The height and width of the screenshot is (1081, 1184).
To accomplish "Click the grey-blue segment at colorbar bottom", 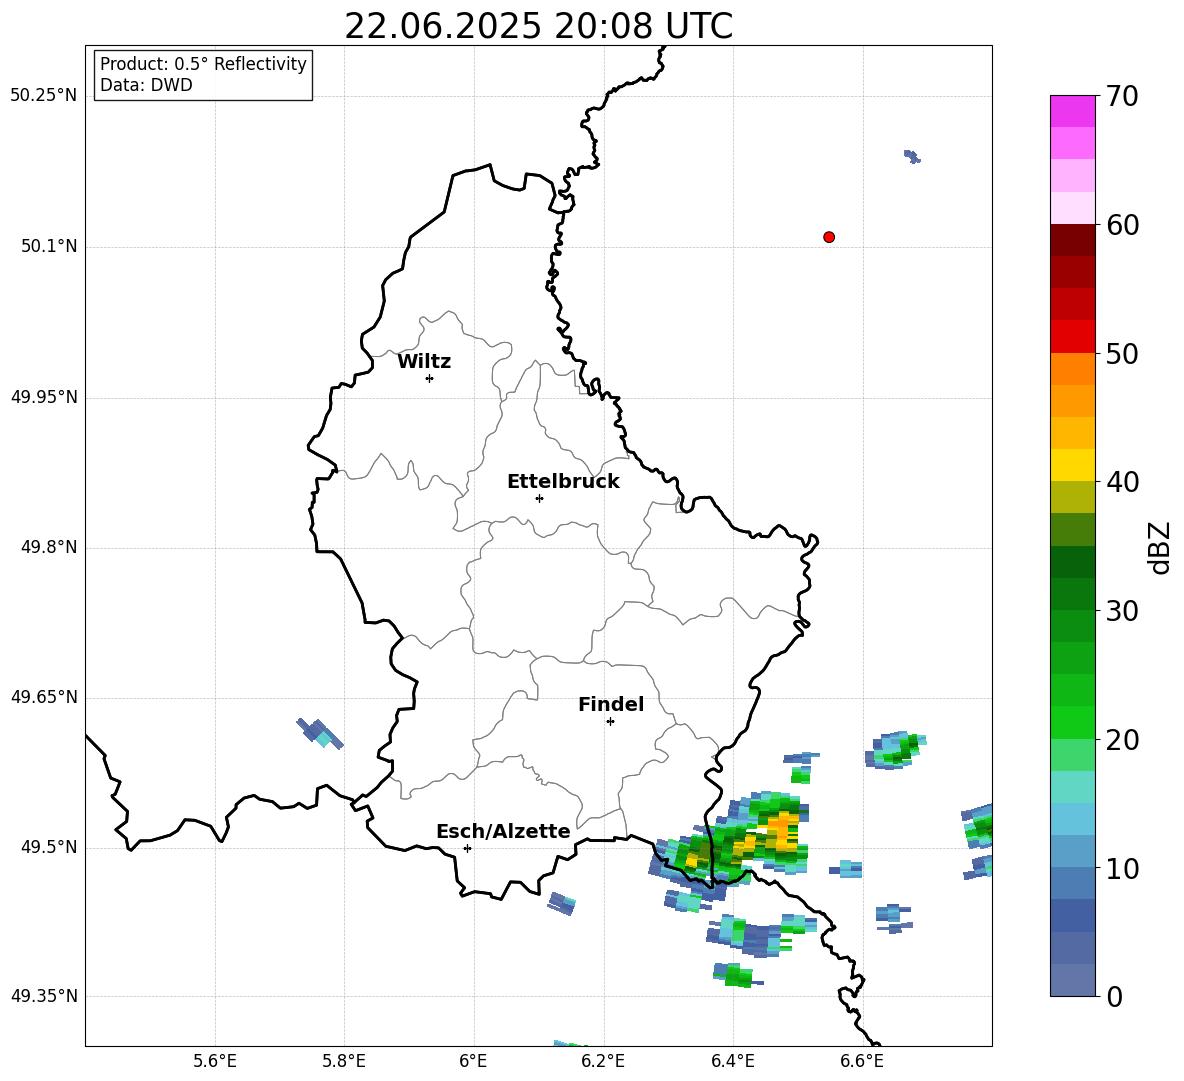I will (1072, 980).
